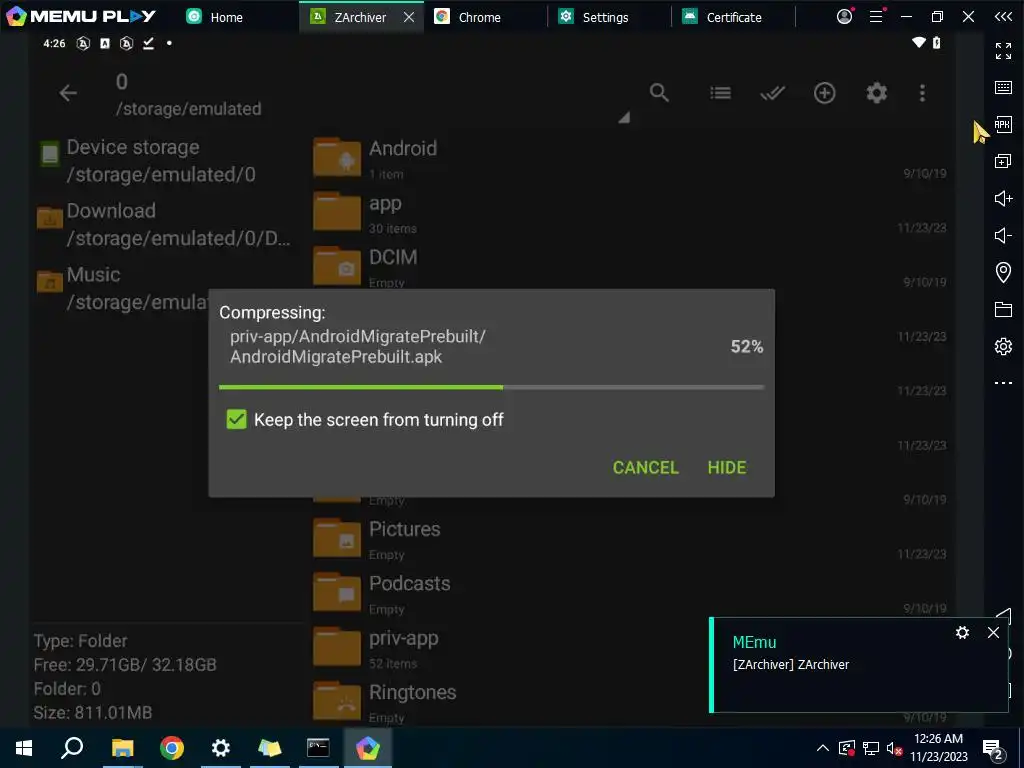Image resolution: width=1024 pixels, height=768 pixels.
Task: Open the DCIM folder
Action: coord(630,266)
